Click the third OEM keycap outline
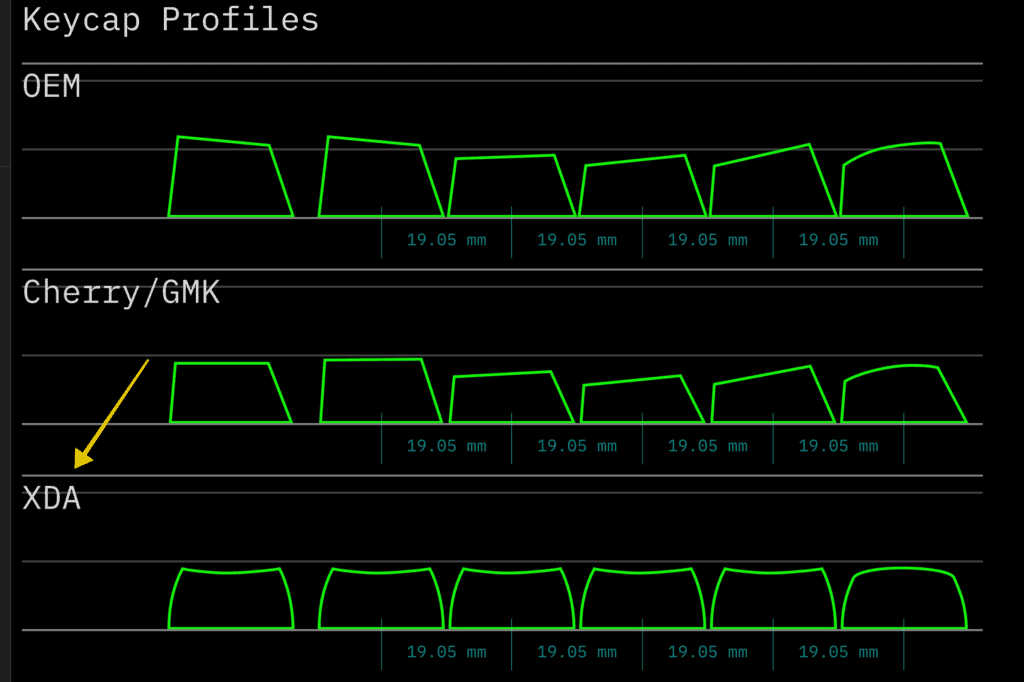The width and height of the screenshot is (1024, 682). tap(512, 186)
